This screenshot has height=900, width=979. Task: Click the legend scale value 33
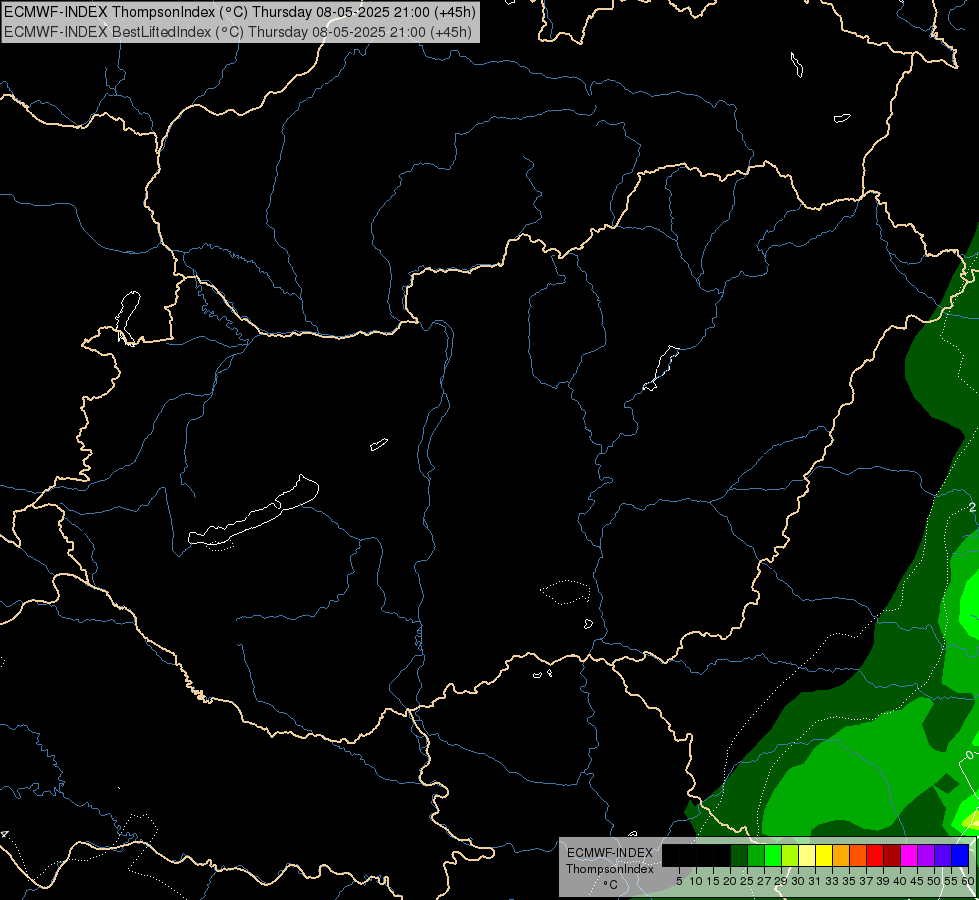pos(832,881)
